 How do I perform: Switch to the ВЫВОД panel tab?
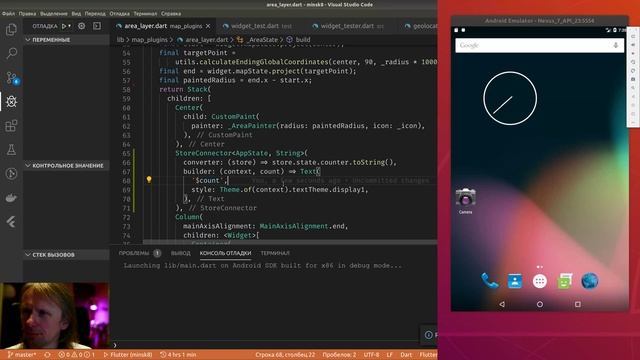tap(180, 253)
